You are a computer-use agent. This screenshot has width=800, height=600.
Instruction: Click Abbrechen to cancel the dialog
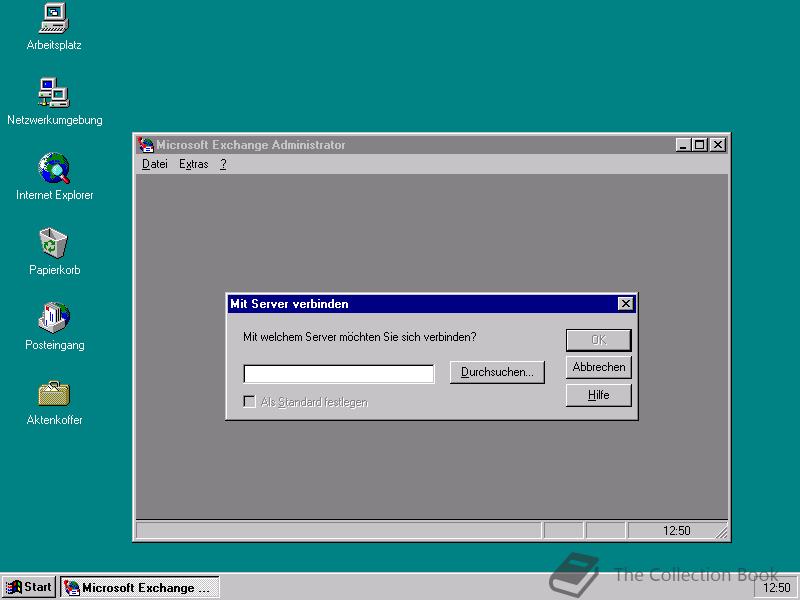coord(598,367)
